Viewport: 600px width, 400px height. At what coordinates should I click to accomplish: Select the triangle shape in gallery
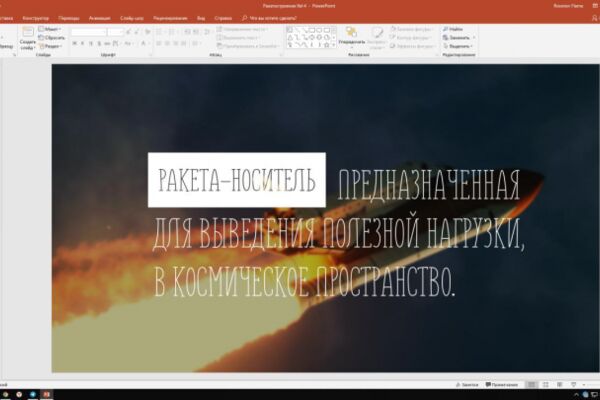click(290, 37)
